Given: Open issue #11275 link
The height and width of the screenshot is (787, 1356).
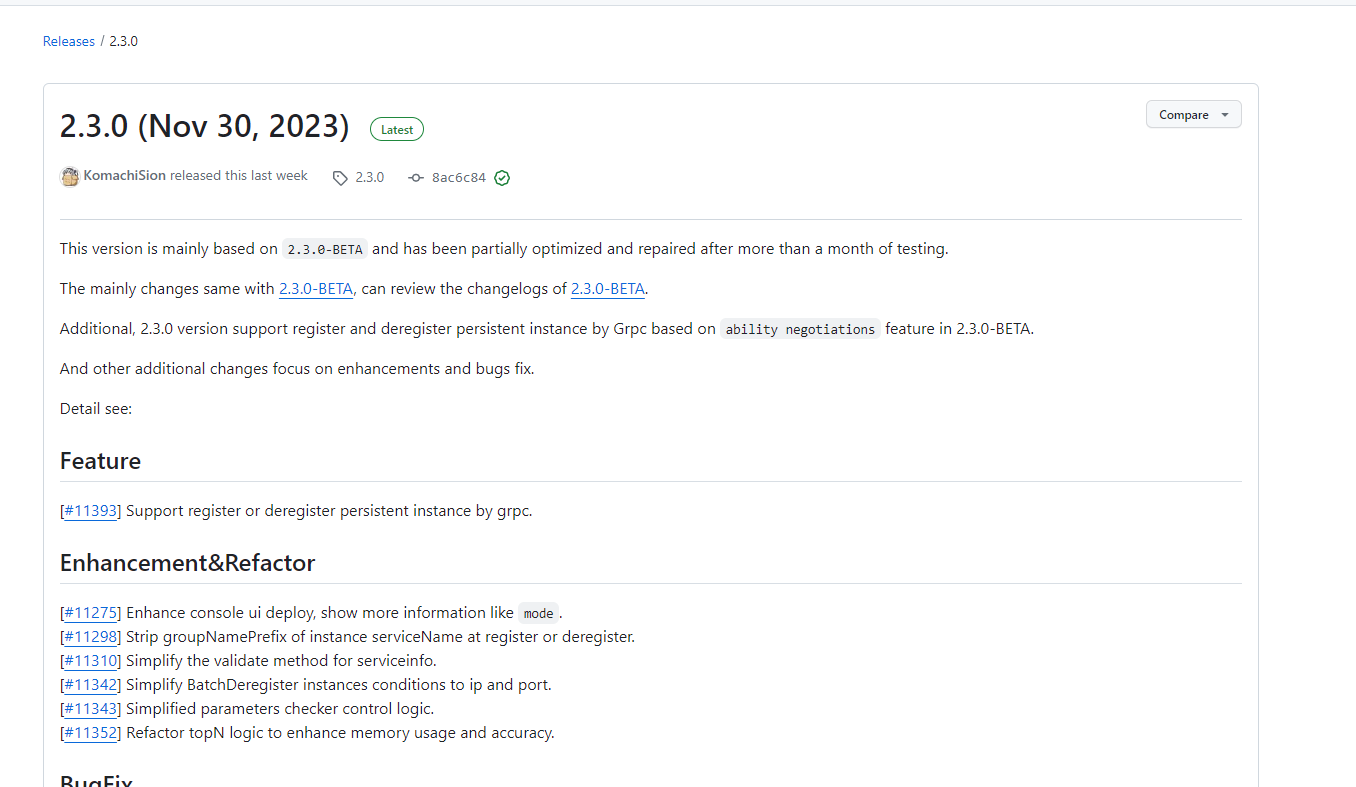Looking at the screenshot, I should tap(91, 613).
